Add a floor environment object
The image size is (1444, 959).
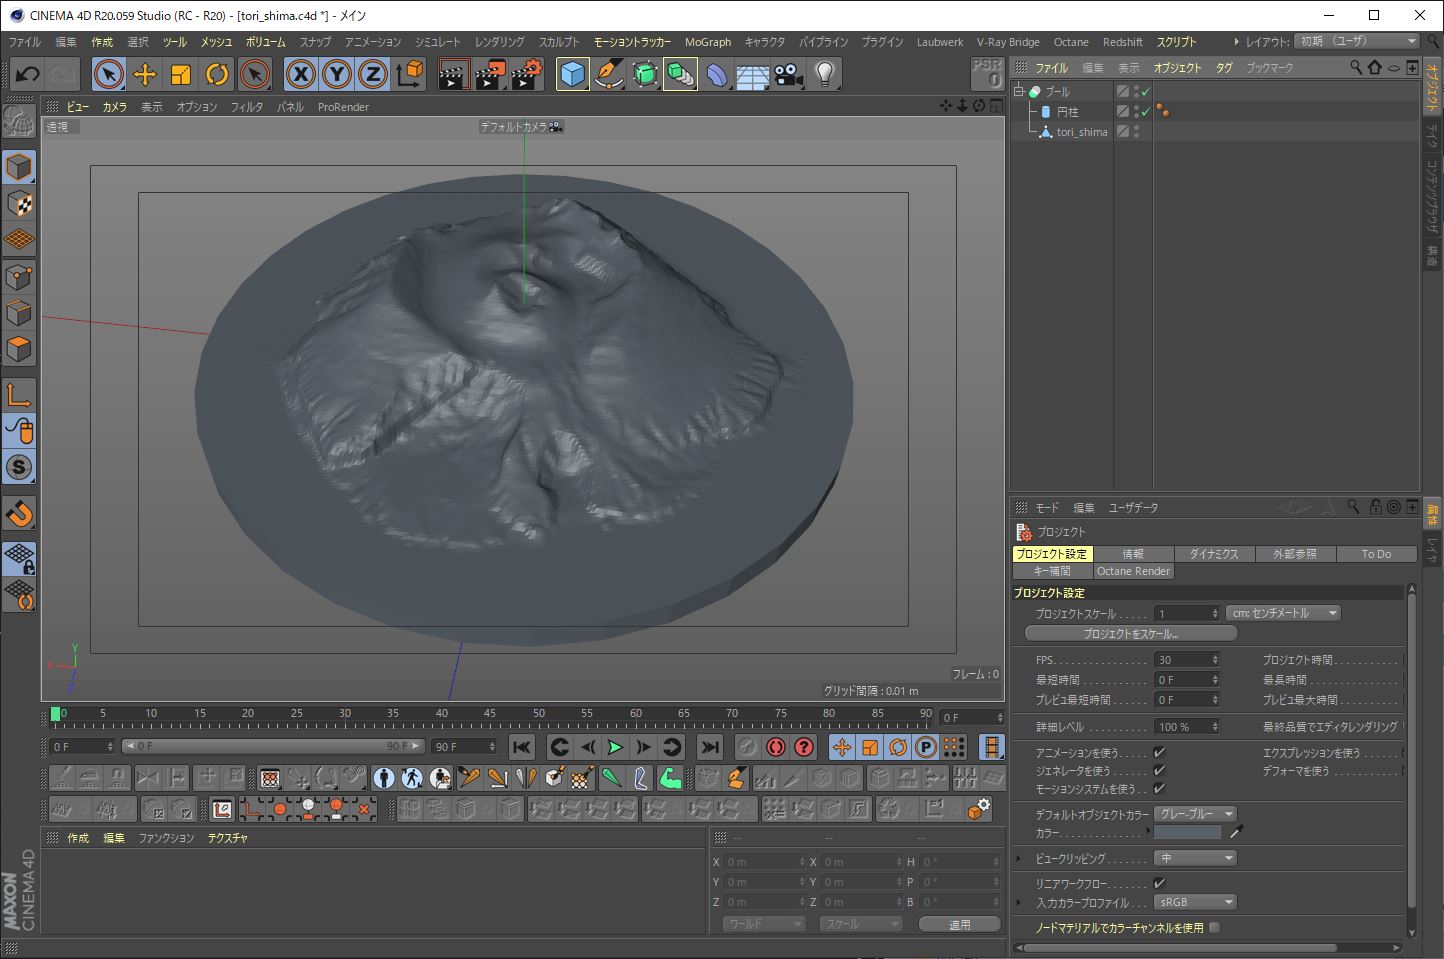tap(753, 74)
